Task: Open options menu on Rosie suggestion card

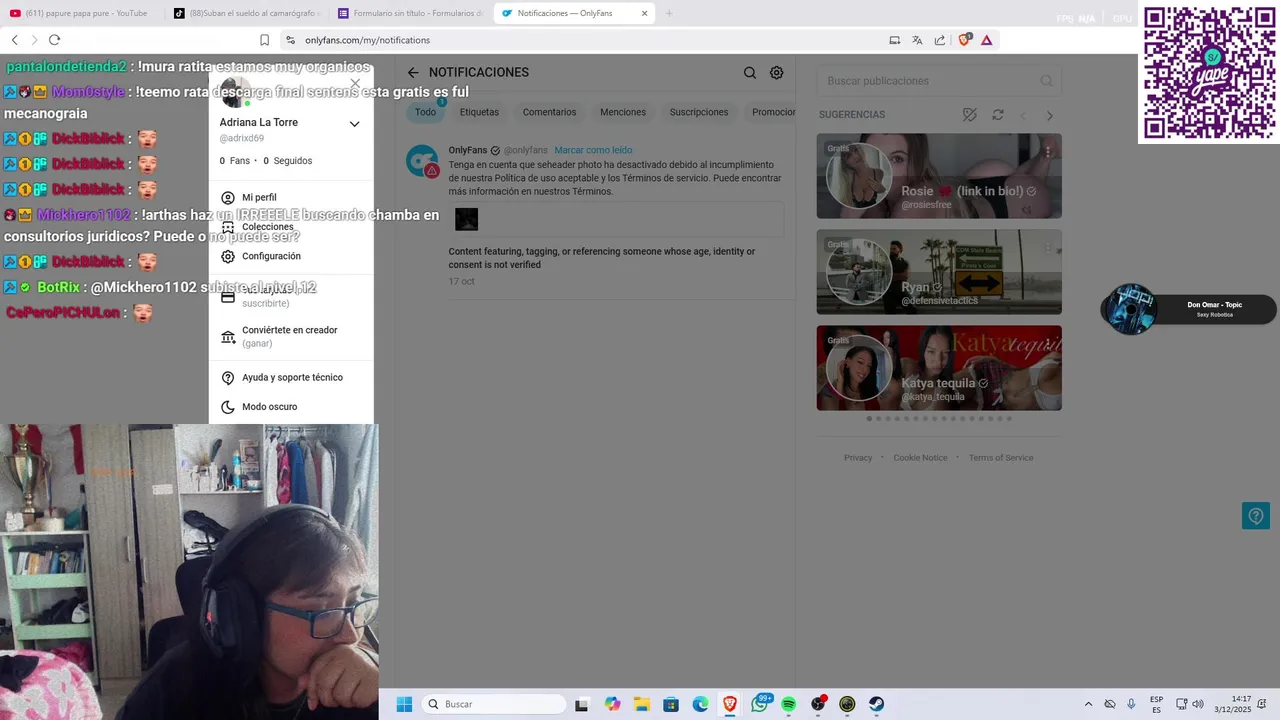Action: point(1048,152)
